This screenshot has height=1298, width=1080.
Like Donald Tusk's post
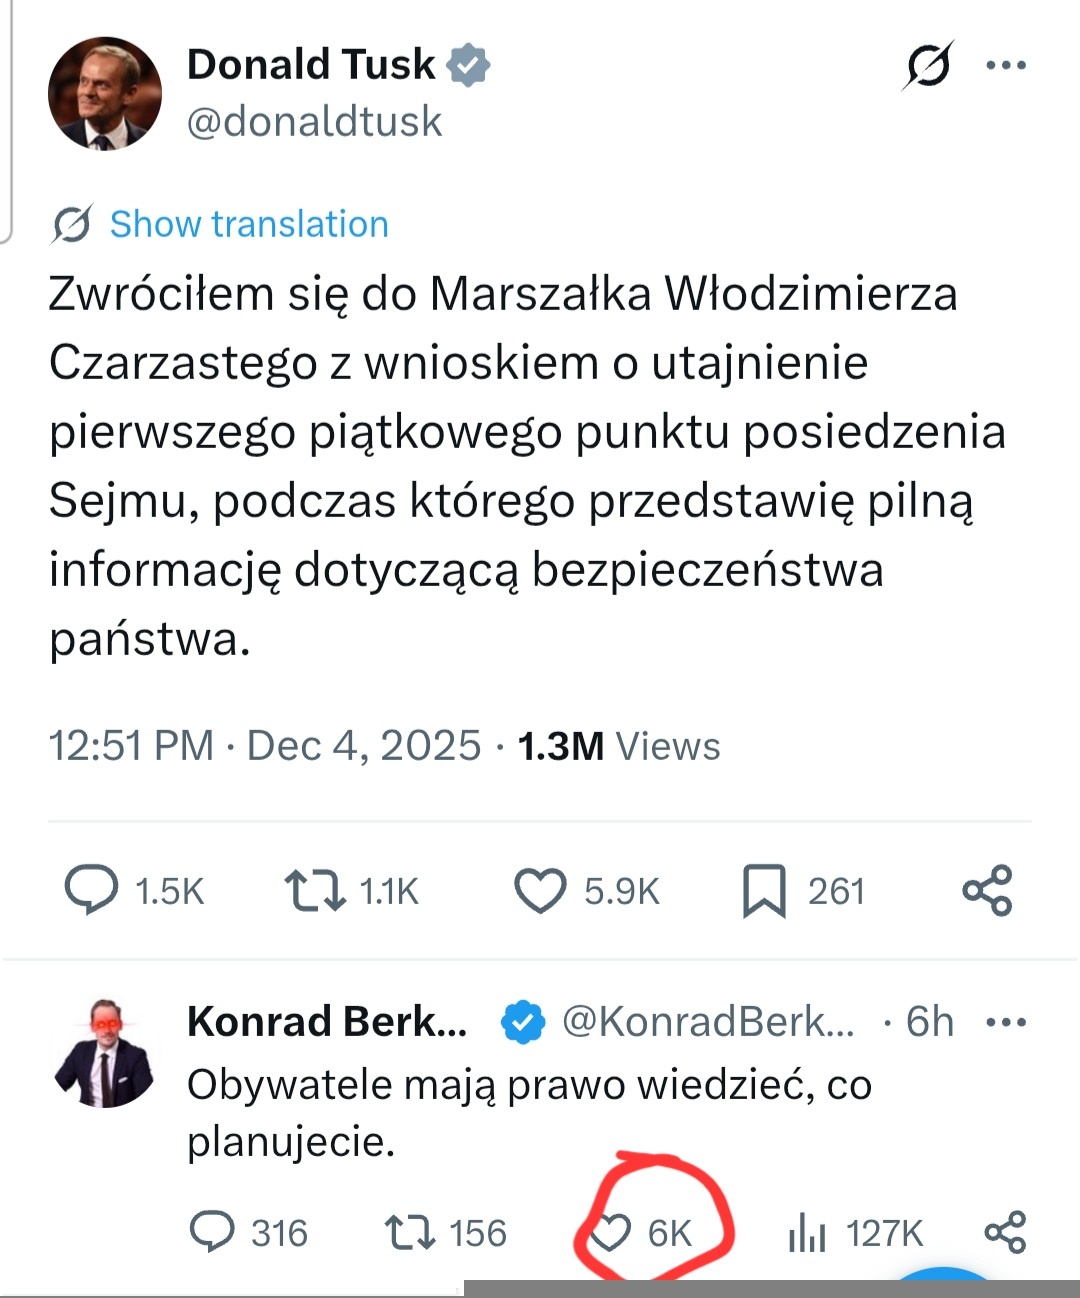540,890
